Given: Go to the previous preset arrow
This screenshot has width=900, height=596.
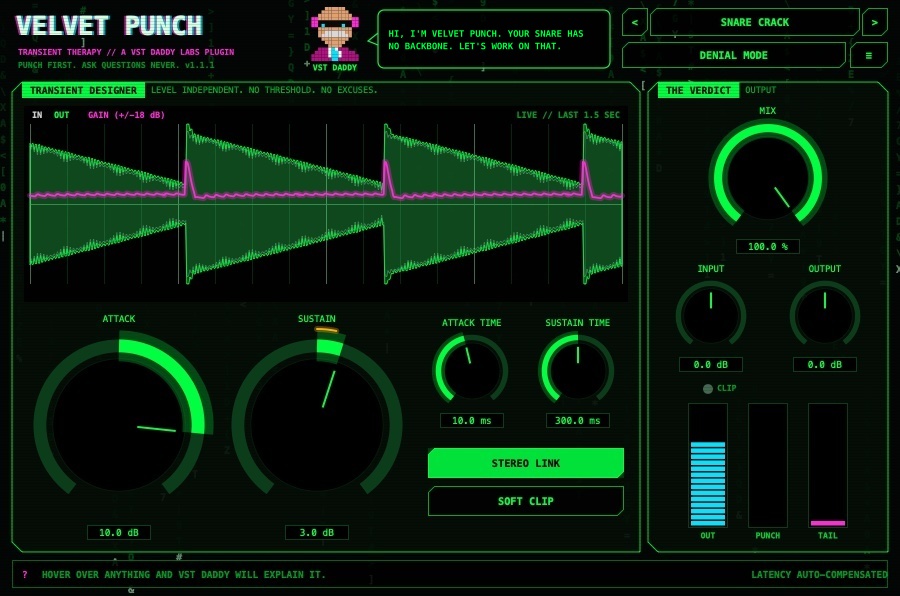Looking at the screenshot, I should tap(635, 23).
